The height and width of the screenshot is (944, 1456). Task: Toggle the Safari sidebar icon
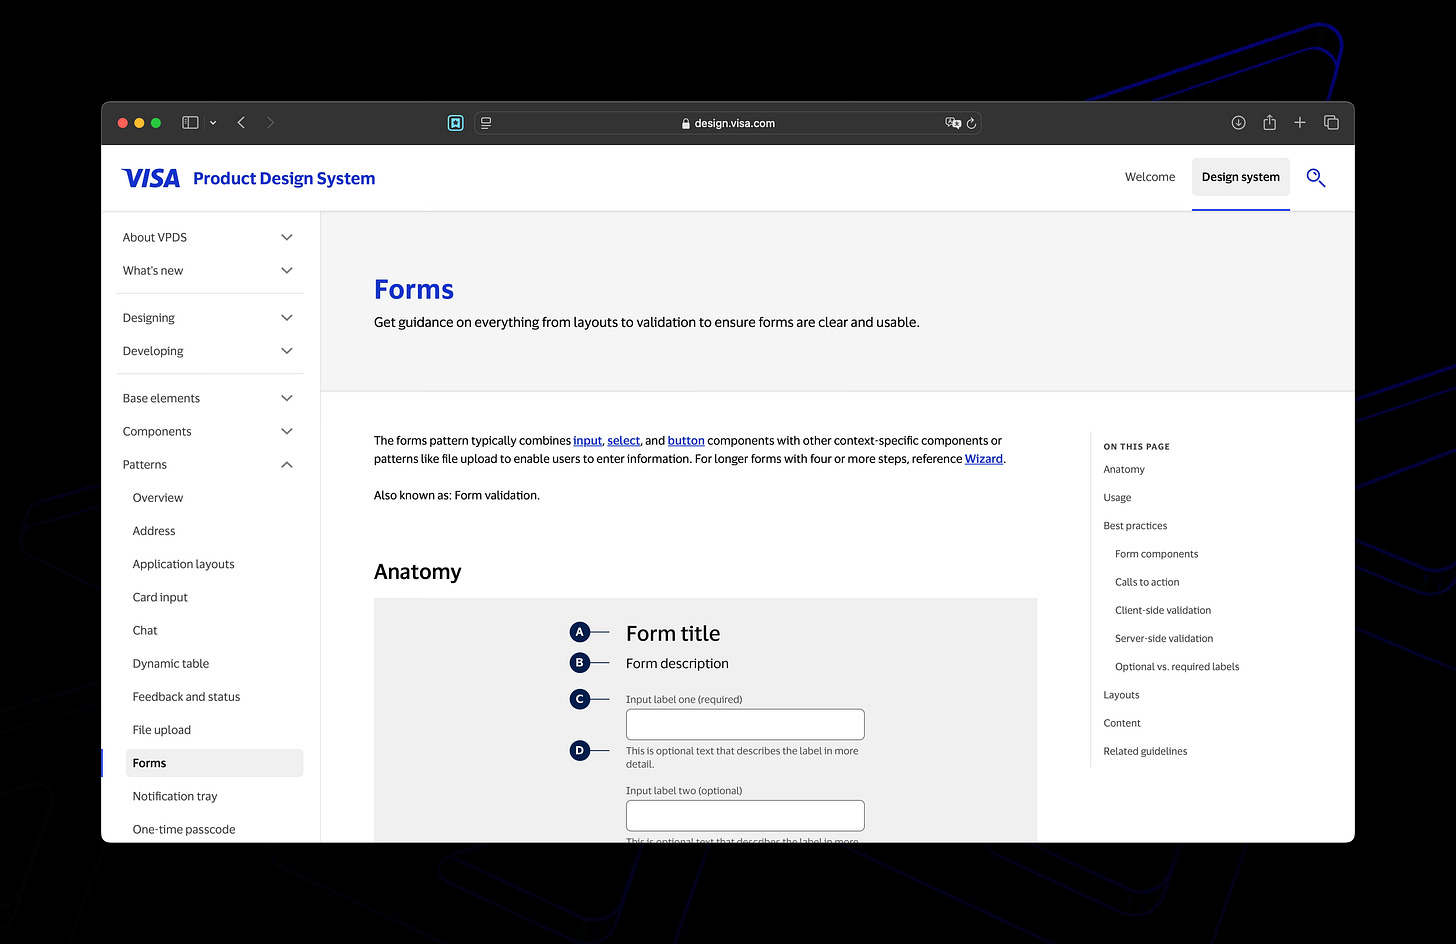click(190, 123)
